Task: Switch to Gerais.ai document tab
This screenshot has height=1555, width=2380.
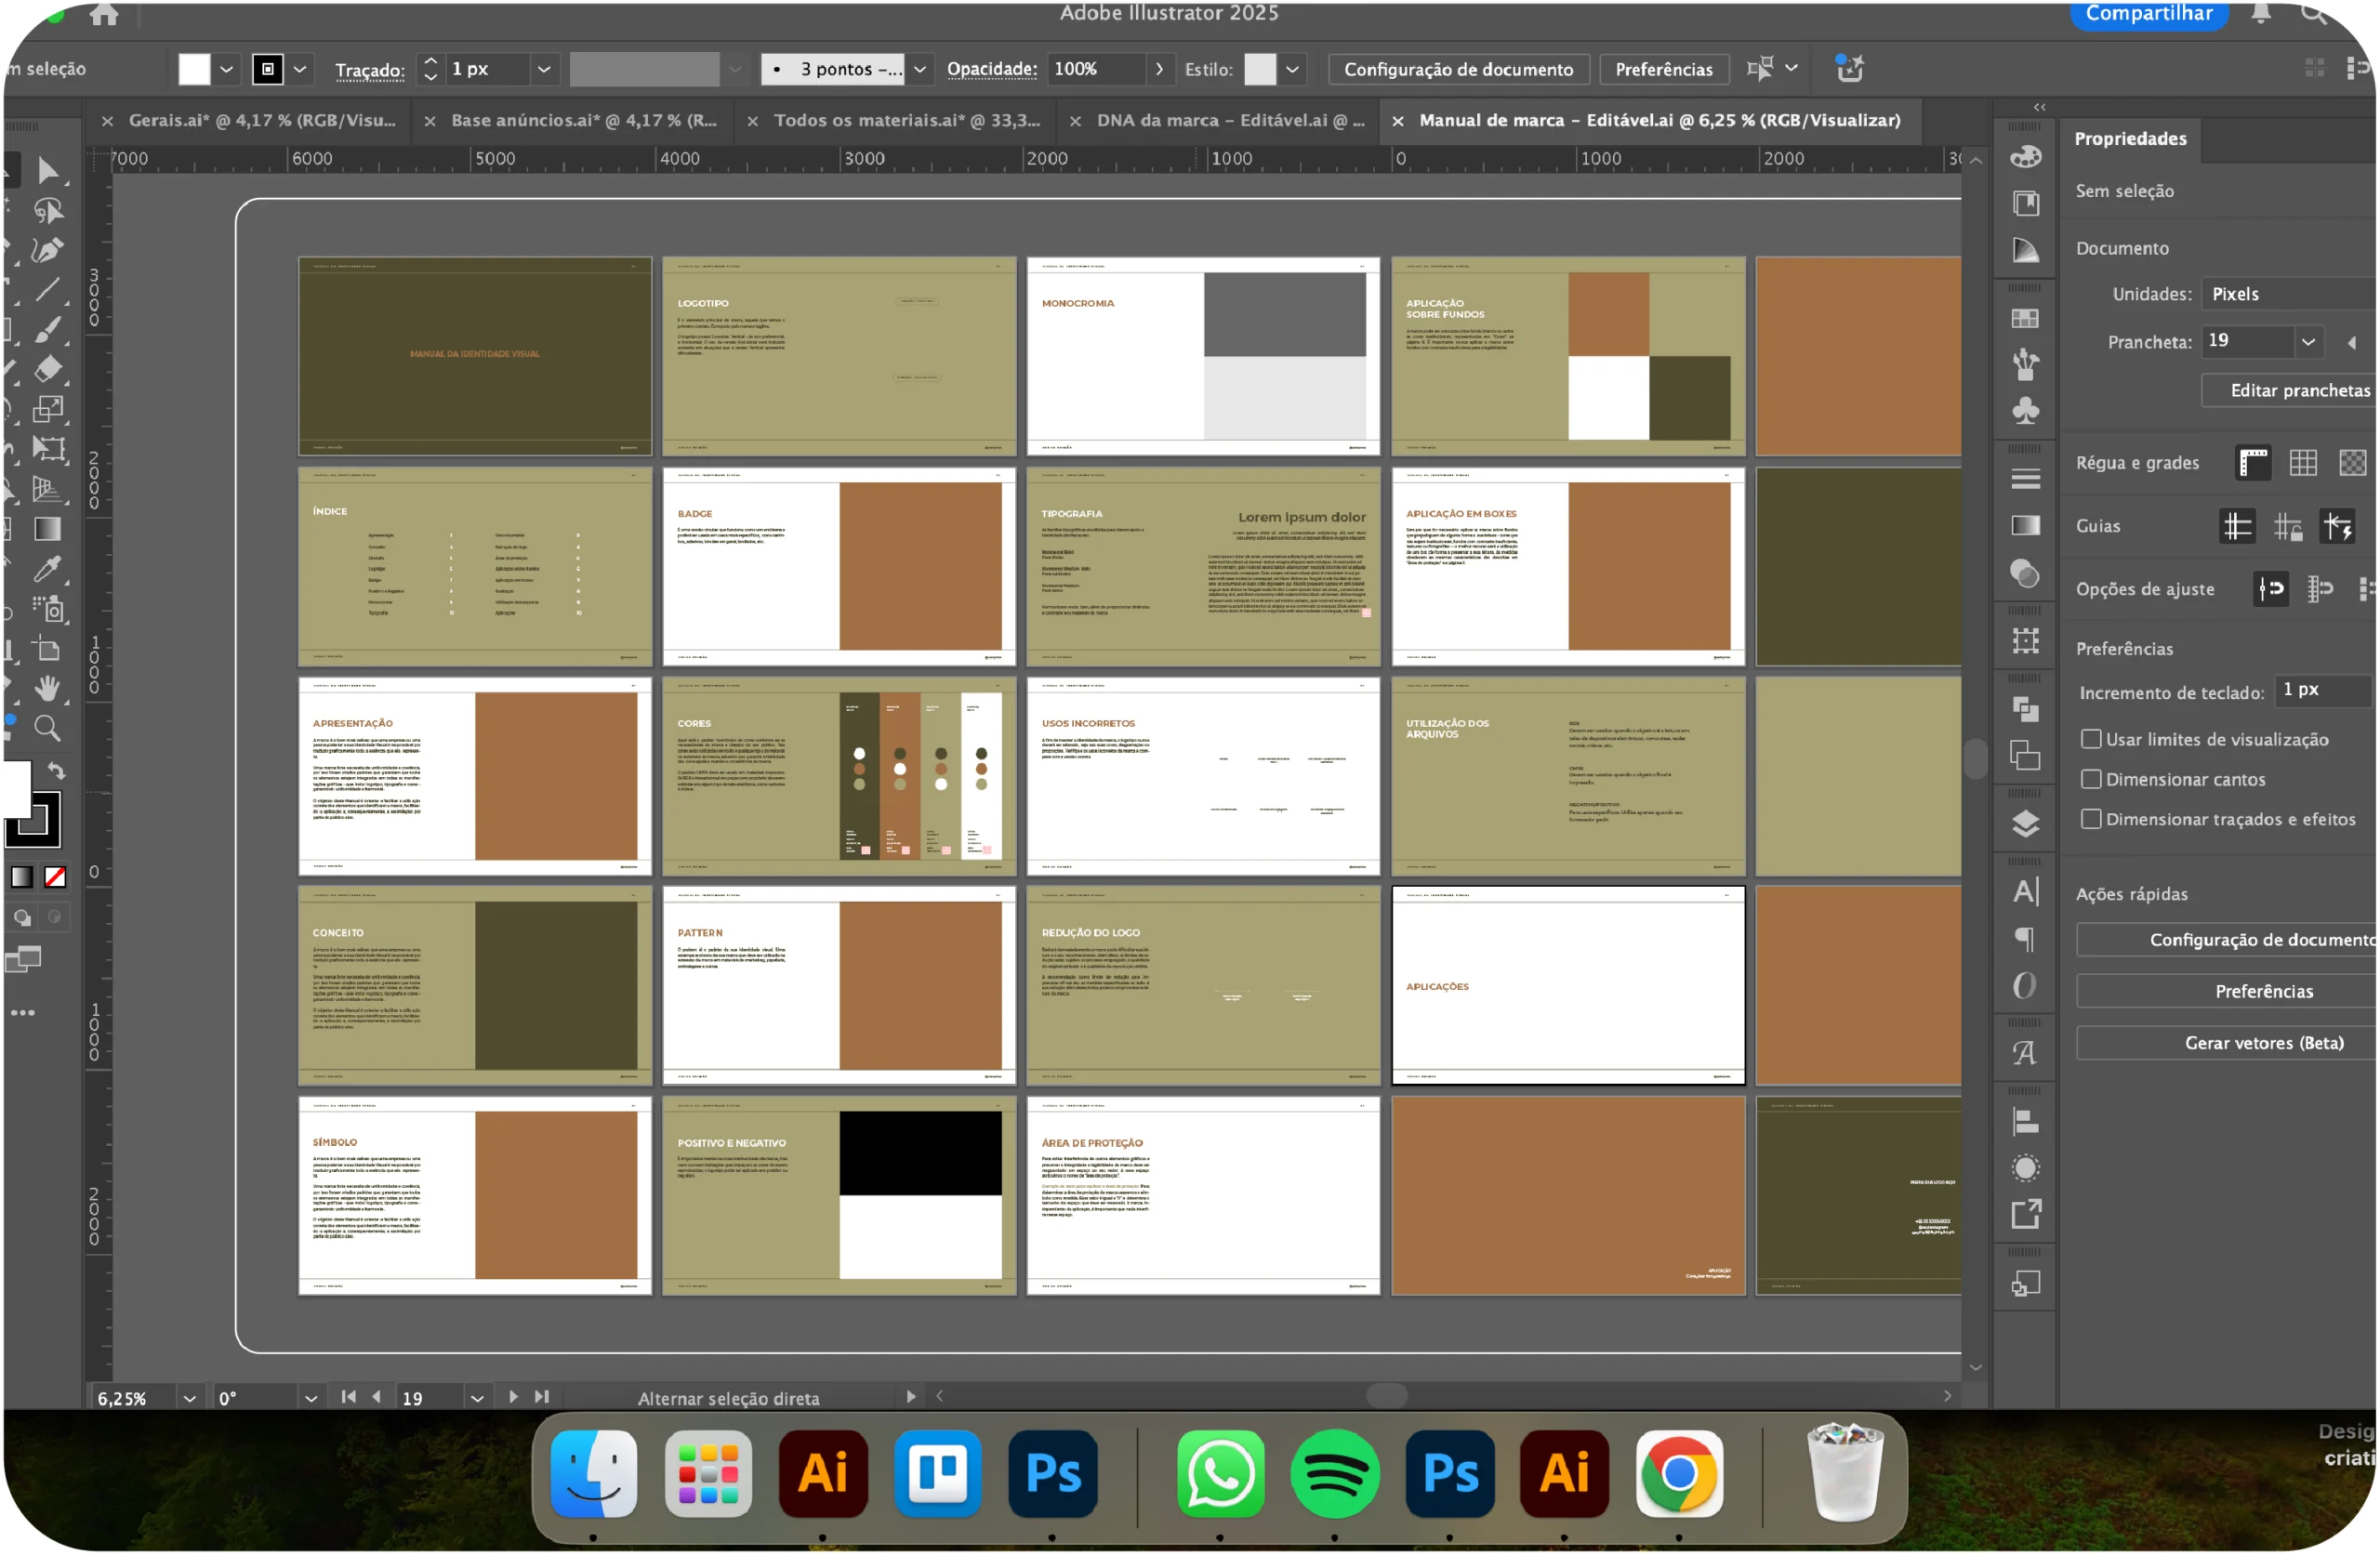Action: (x=262, y=120)
